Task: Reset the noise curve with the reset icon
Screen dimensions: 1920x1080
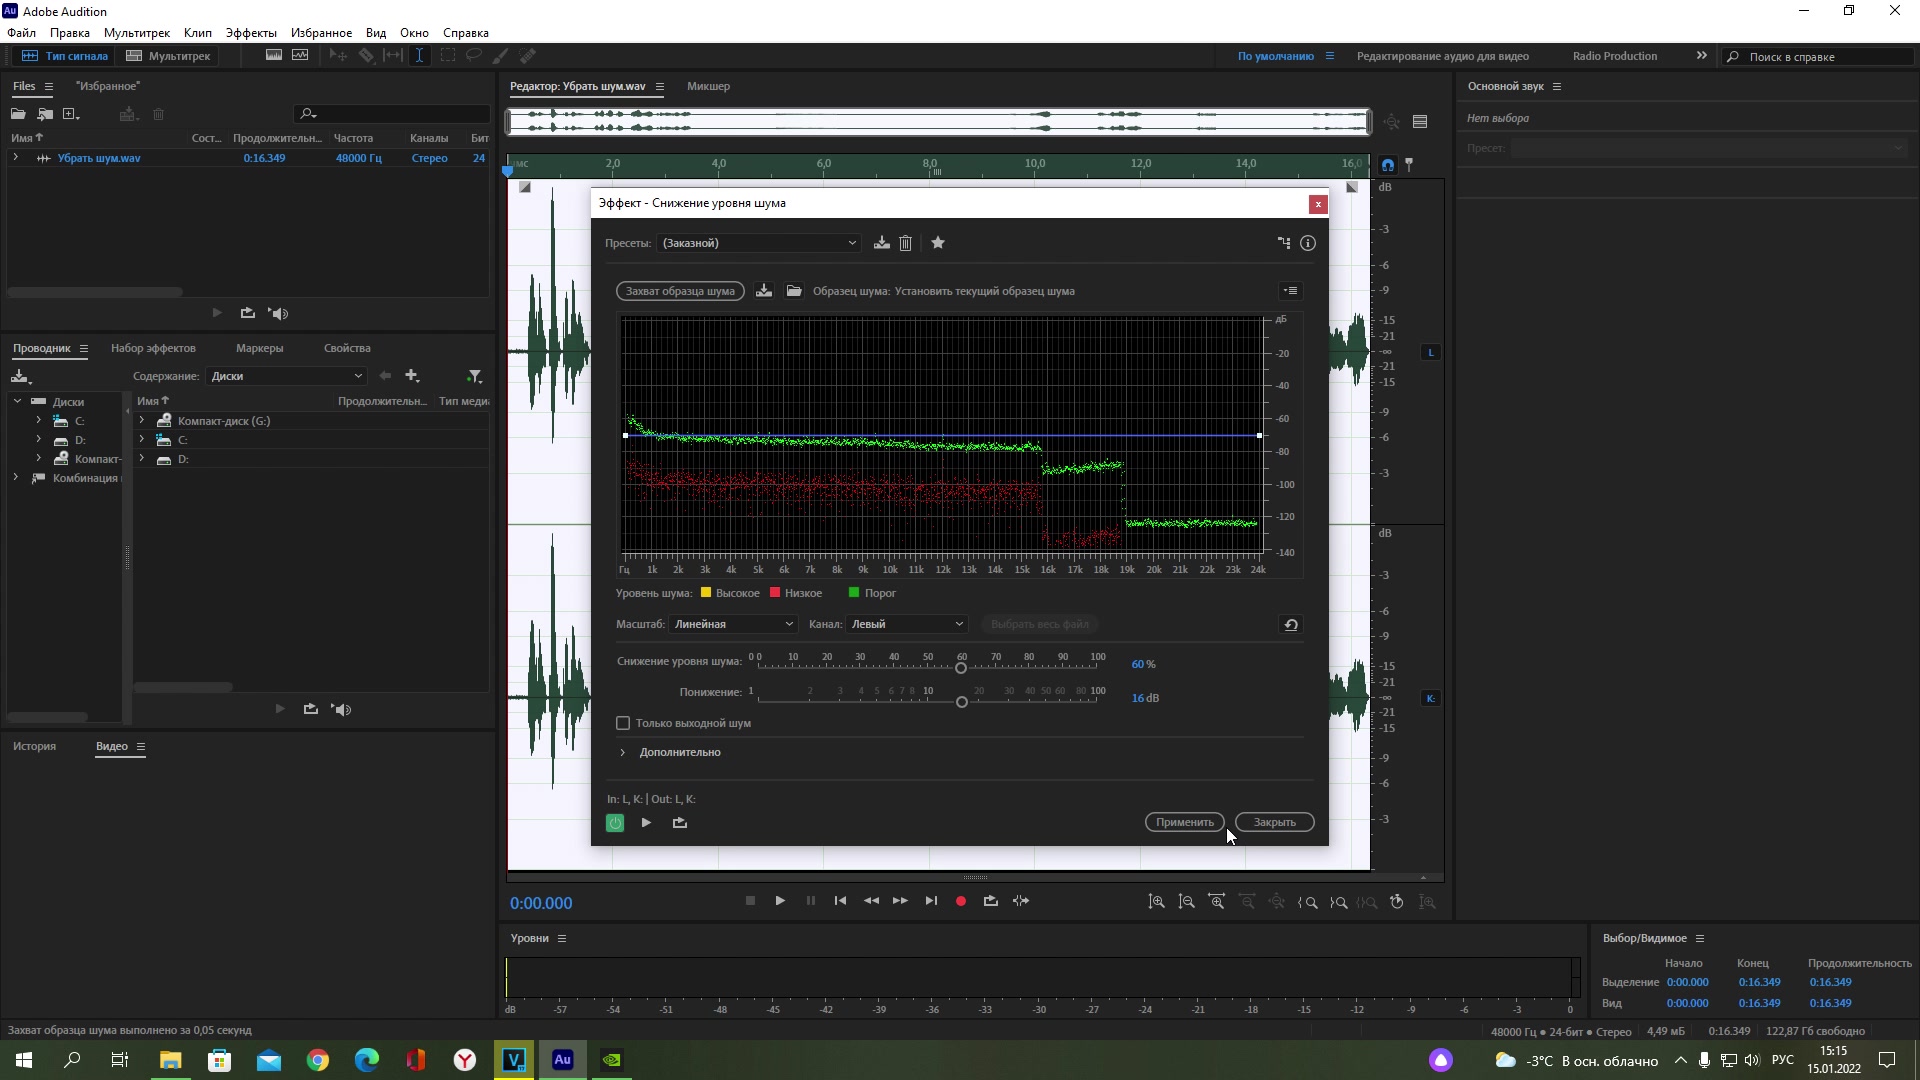Action: (1291, 624)
